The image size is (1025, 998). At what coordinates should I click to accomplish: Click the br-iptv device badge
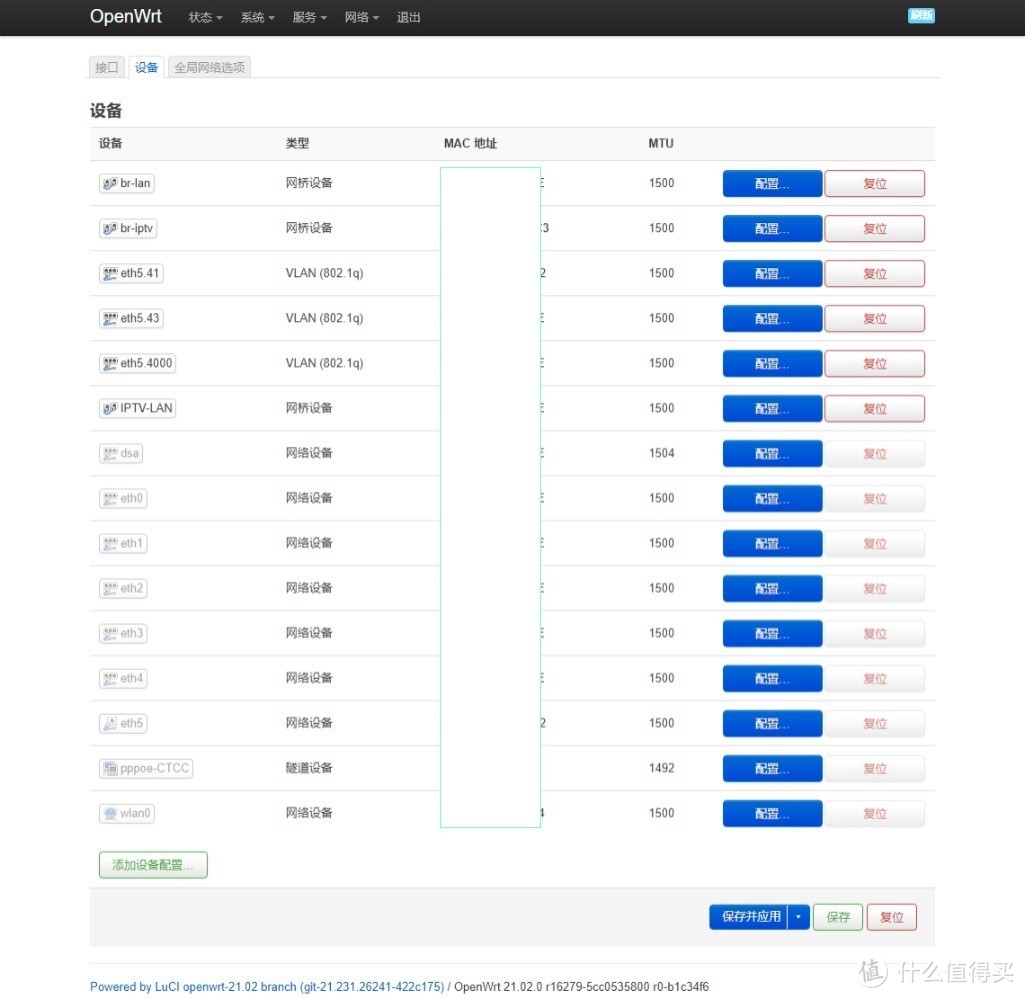coord(128,229)
